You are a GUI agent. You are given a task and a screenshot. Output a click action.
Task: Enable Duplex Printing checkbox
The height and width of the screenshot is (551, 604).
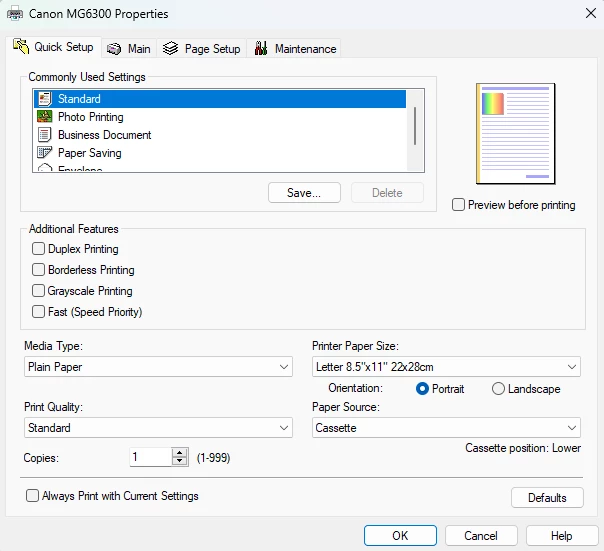(x=38, y=249)
